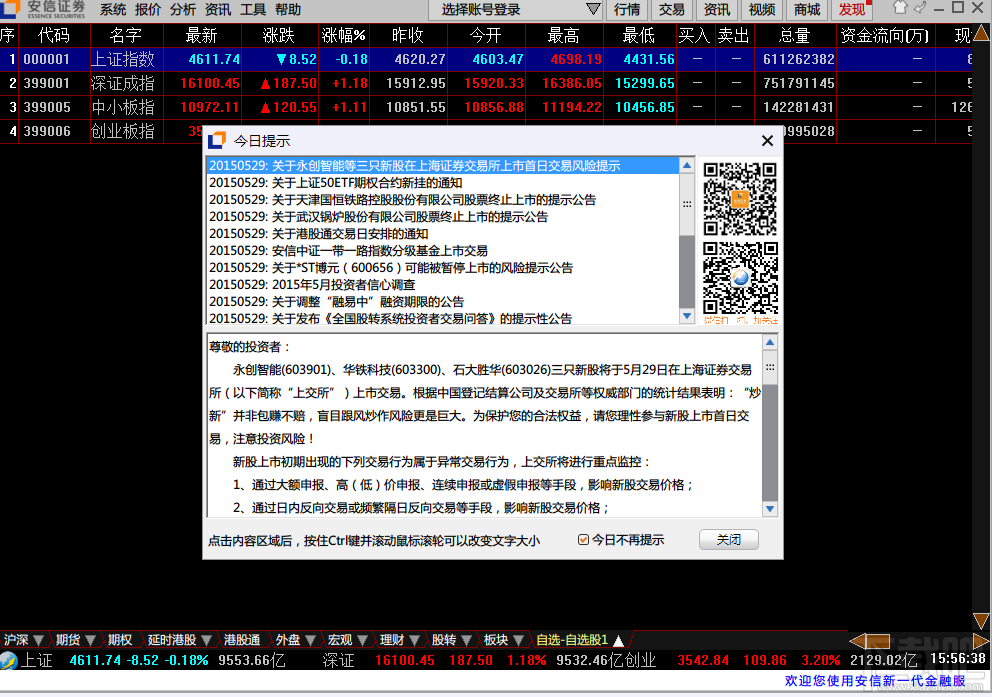Sort by the 涨幅% column header
992x697 pixels.
(x=344, y=35)
